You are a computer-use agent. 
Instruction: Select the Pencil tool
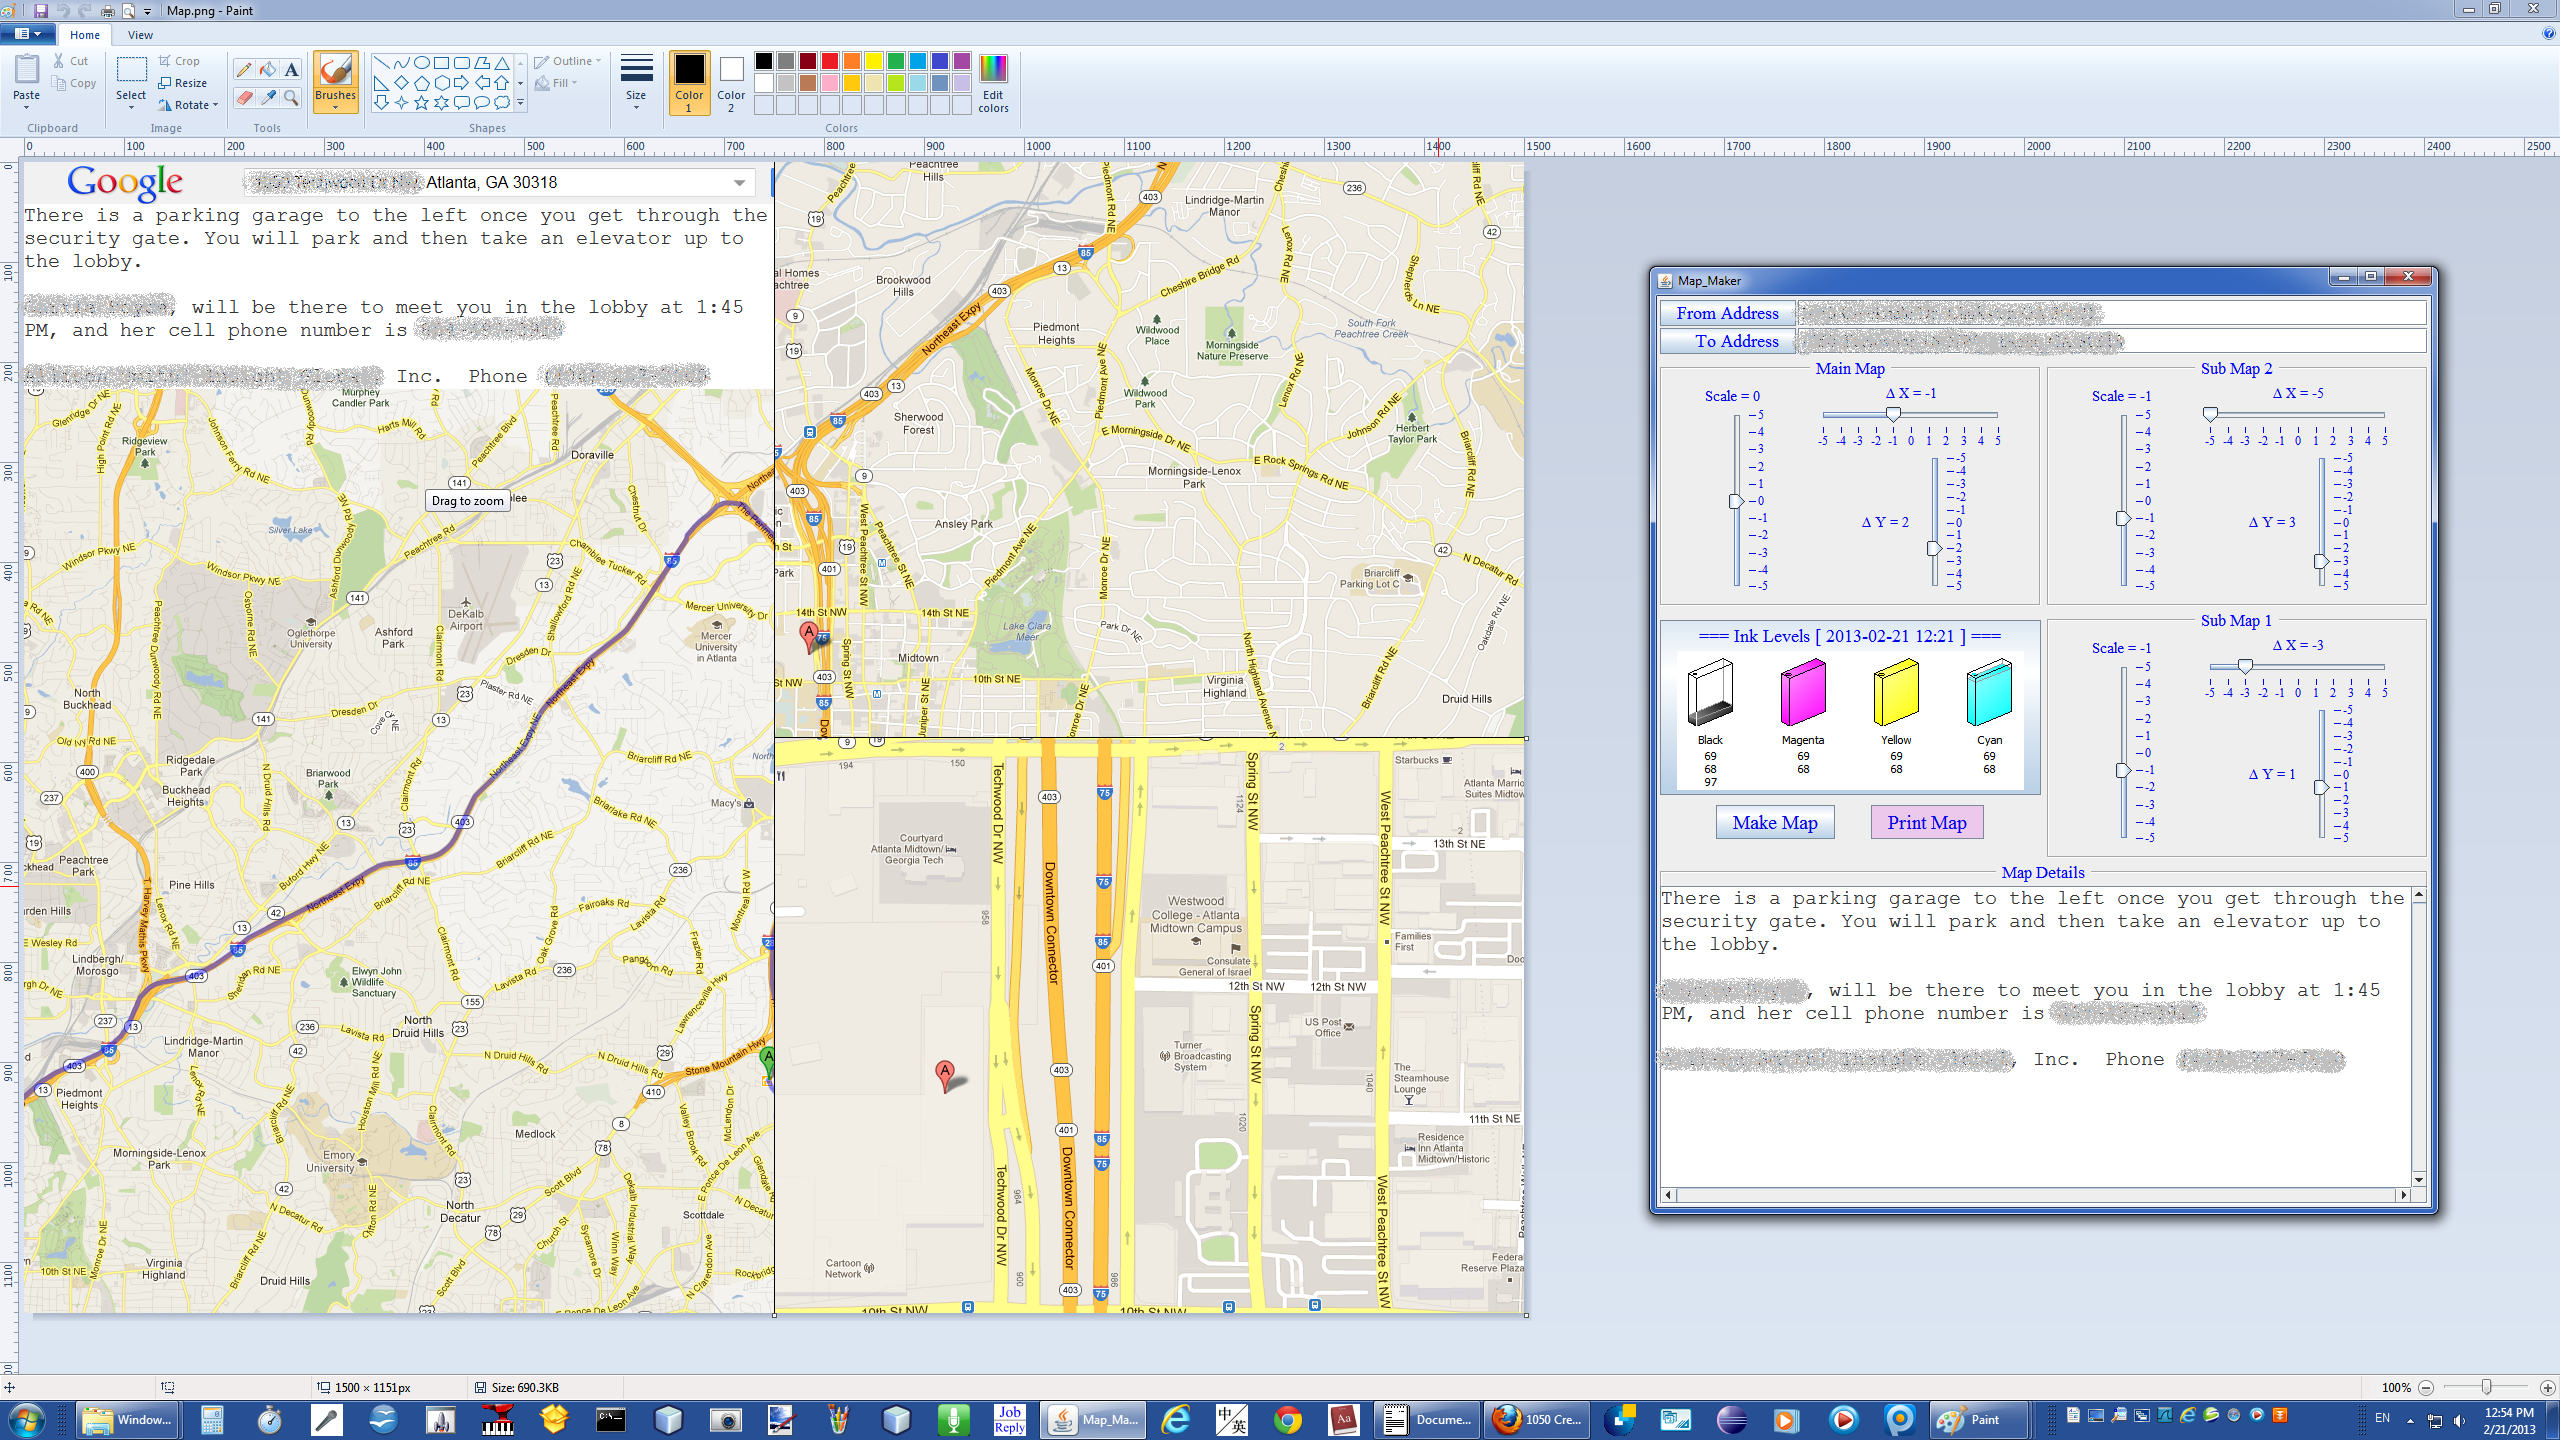(x=244, y=69)
